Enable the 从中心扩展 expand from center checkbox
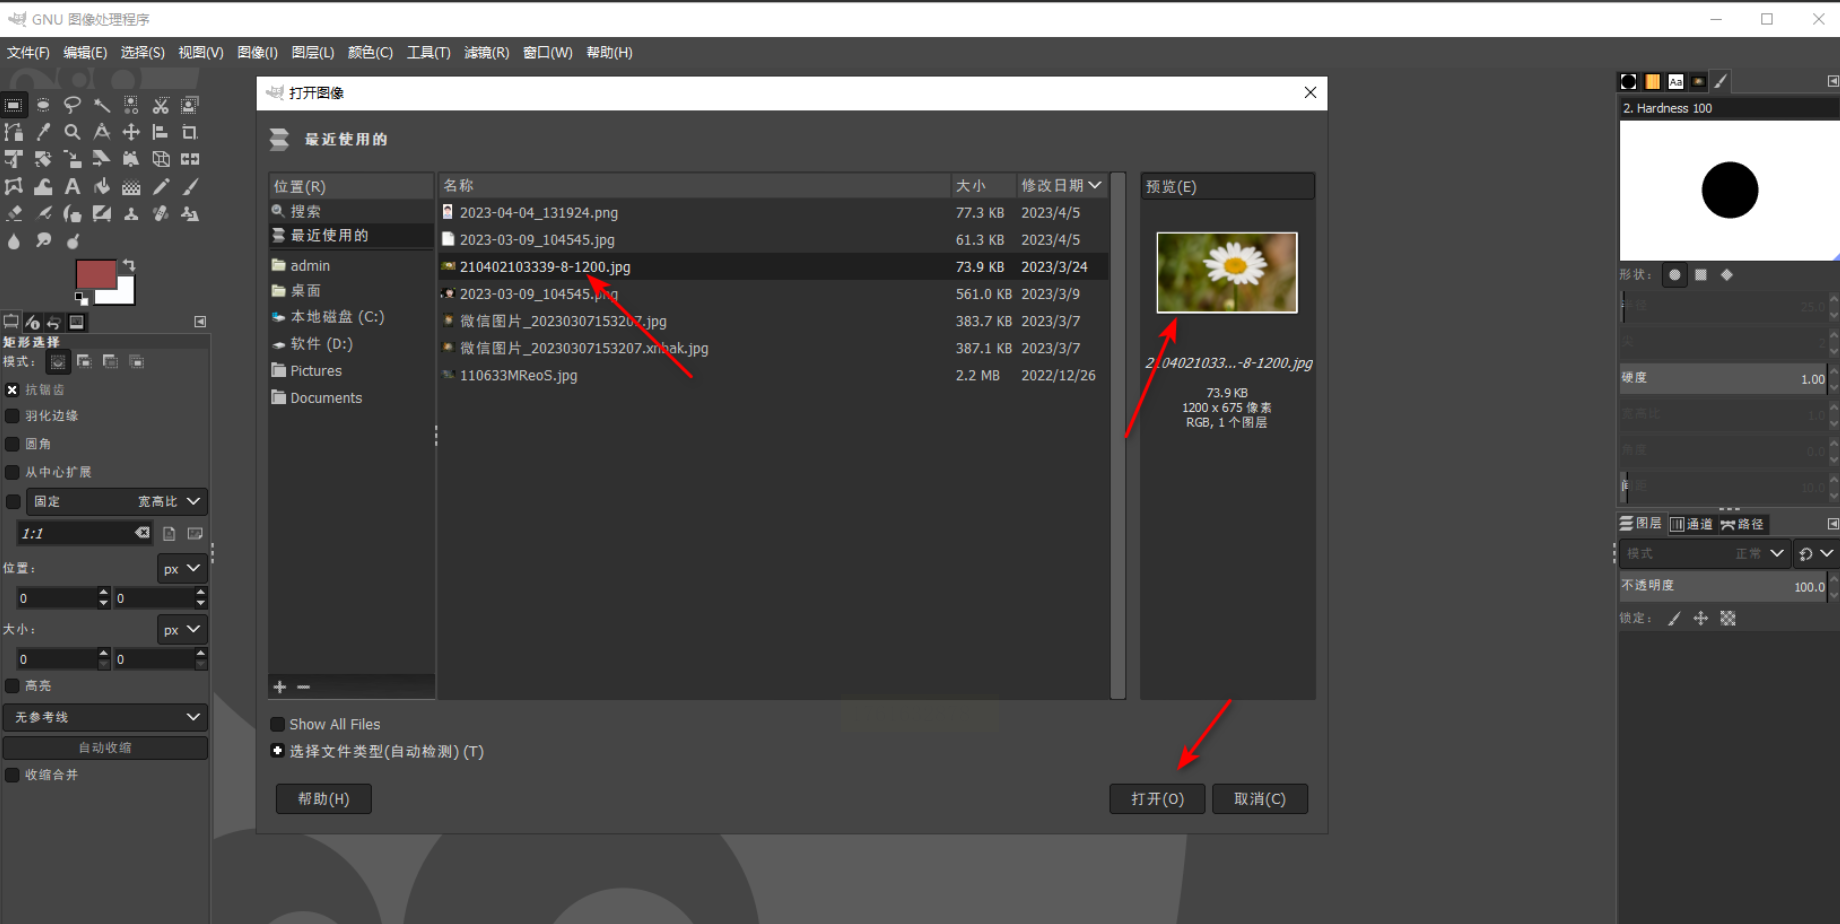 12,472
